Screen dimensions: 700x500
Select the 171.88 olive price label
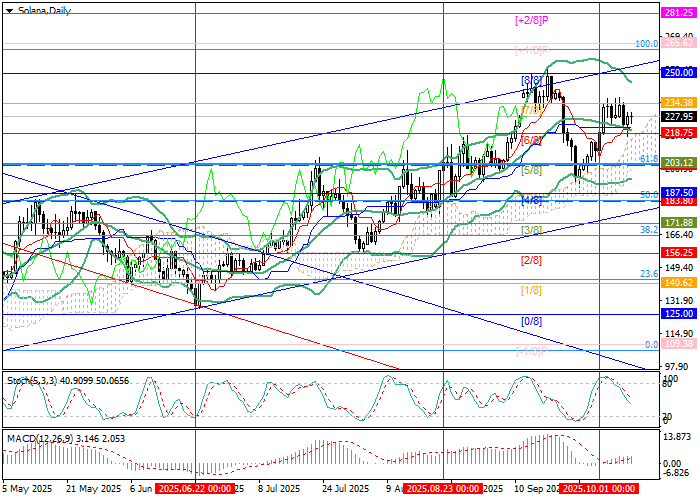pyautogui.click(x=678, y=222)
